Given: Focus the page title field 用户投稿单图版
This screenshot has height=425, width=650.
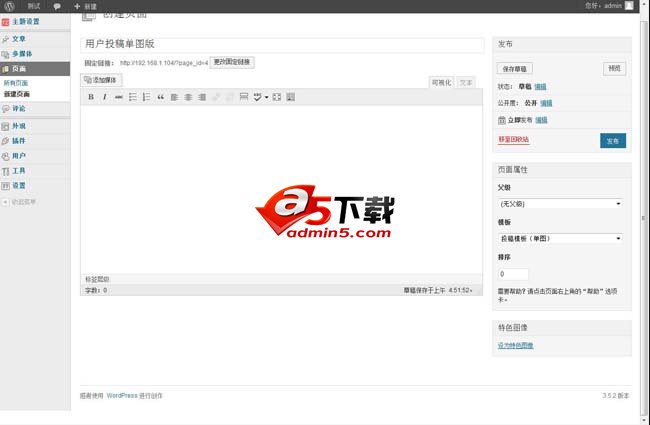Looking at the screenshot, I should (x=282, y=44).
